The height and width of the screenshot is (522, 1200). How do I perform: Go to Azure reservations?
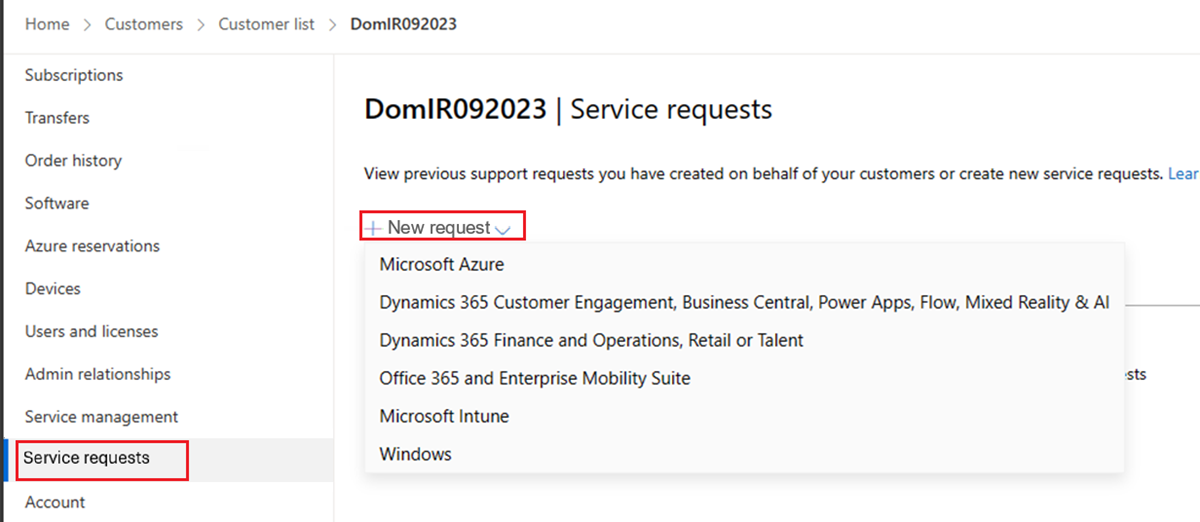[92, 246]
